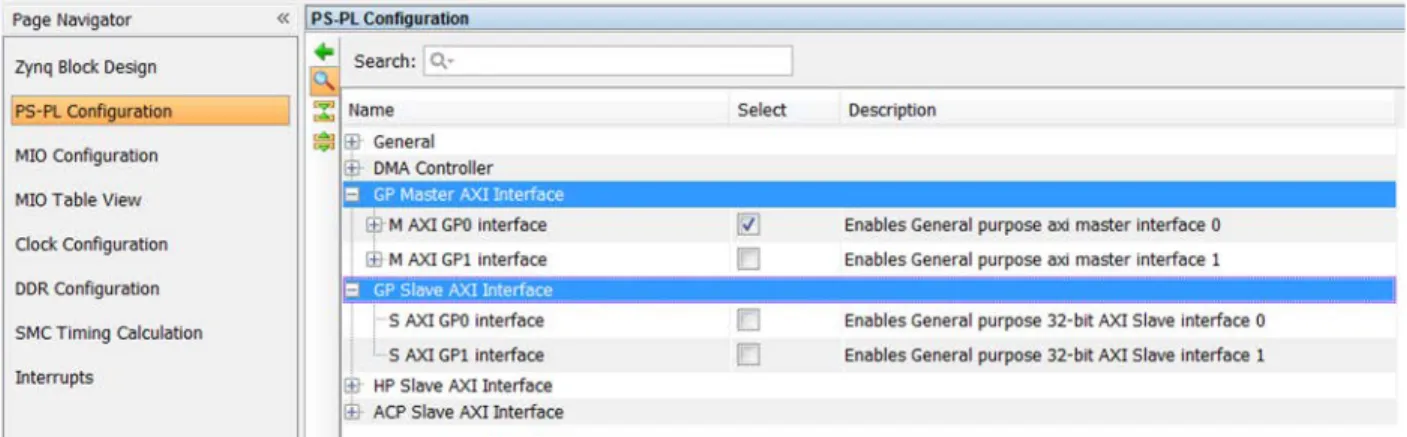
Task: Expand the General tree node
Action: tap(352, 142)
